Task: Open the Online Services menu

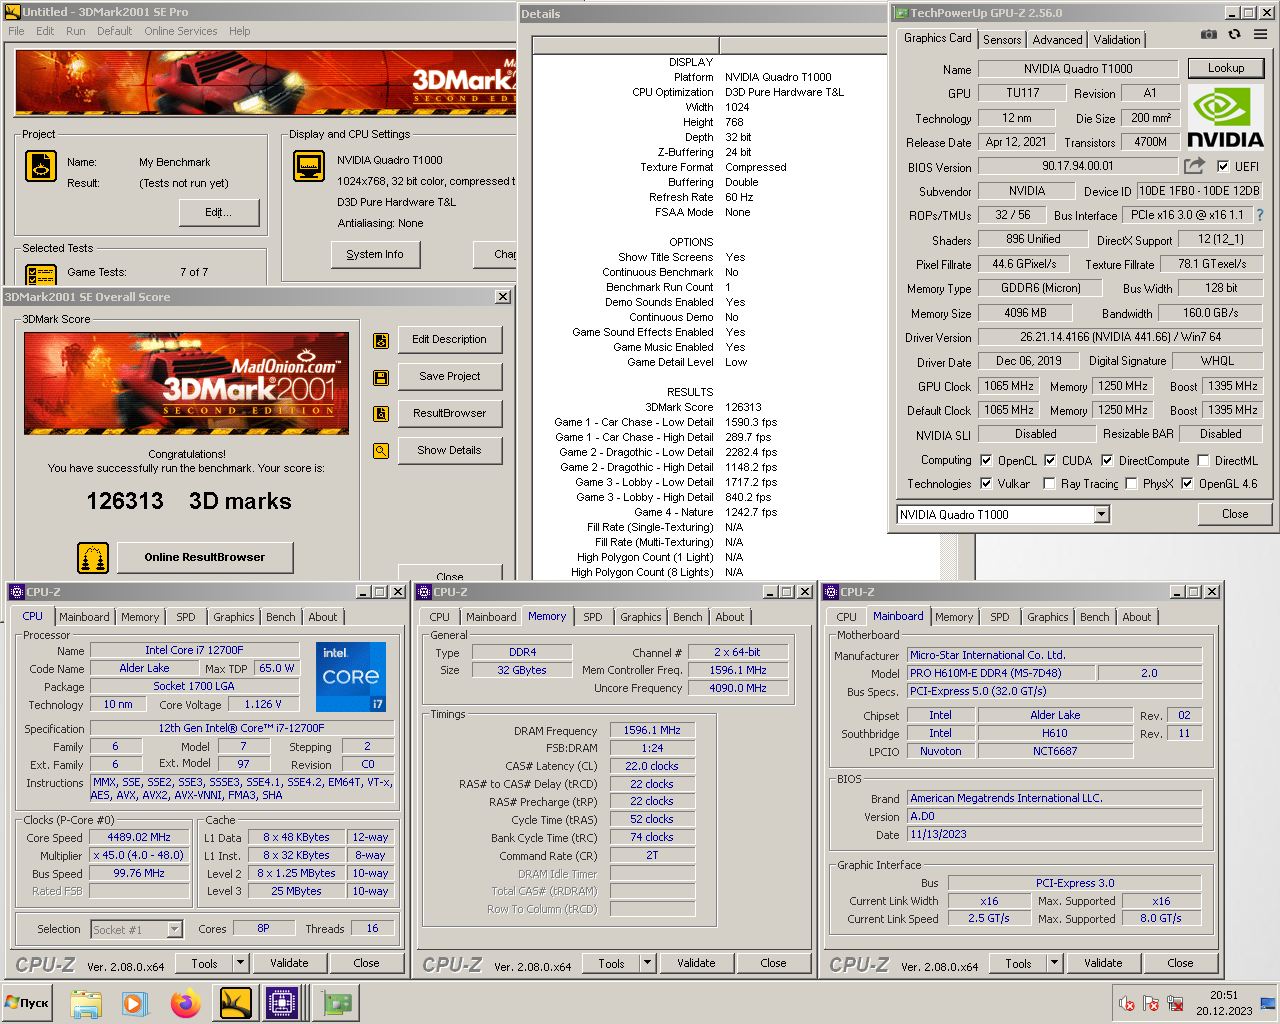Action: click(180, 31)
